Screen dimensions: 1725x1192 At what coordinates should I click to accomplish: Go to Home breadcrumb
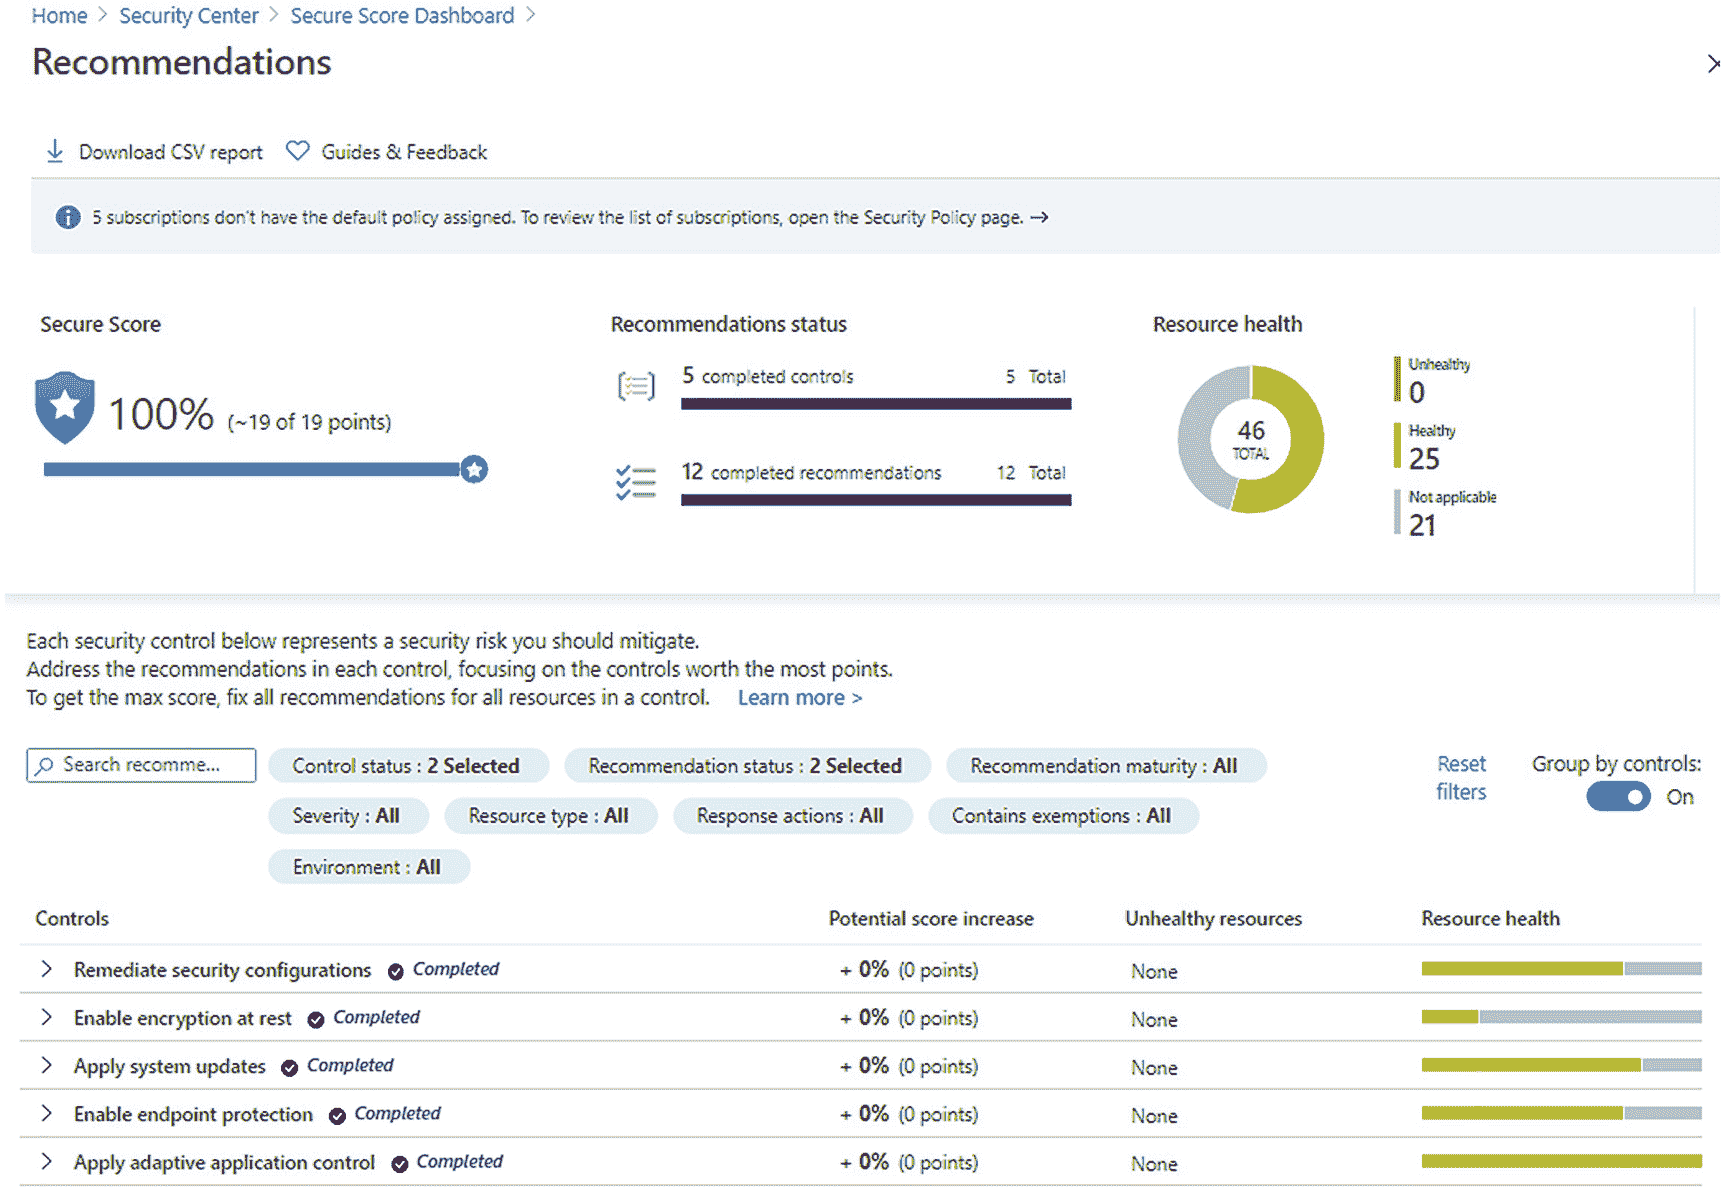pyautogui.click(x=59, y=16)
